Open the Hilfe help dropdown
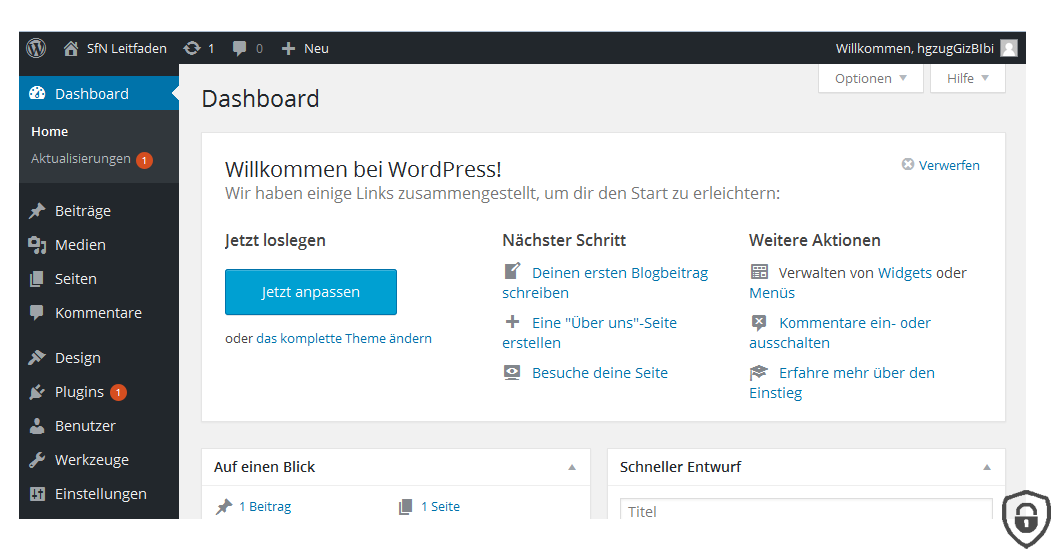This screenshot has height=556, width=1060. (x=967, y=78)
